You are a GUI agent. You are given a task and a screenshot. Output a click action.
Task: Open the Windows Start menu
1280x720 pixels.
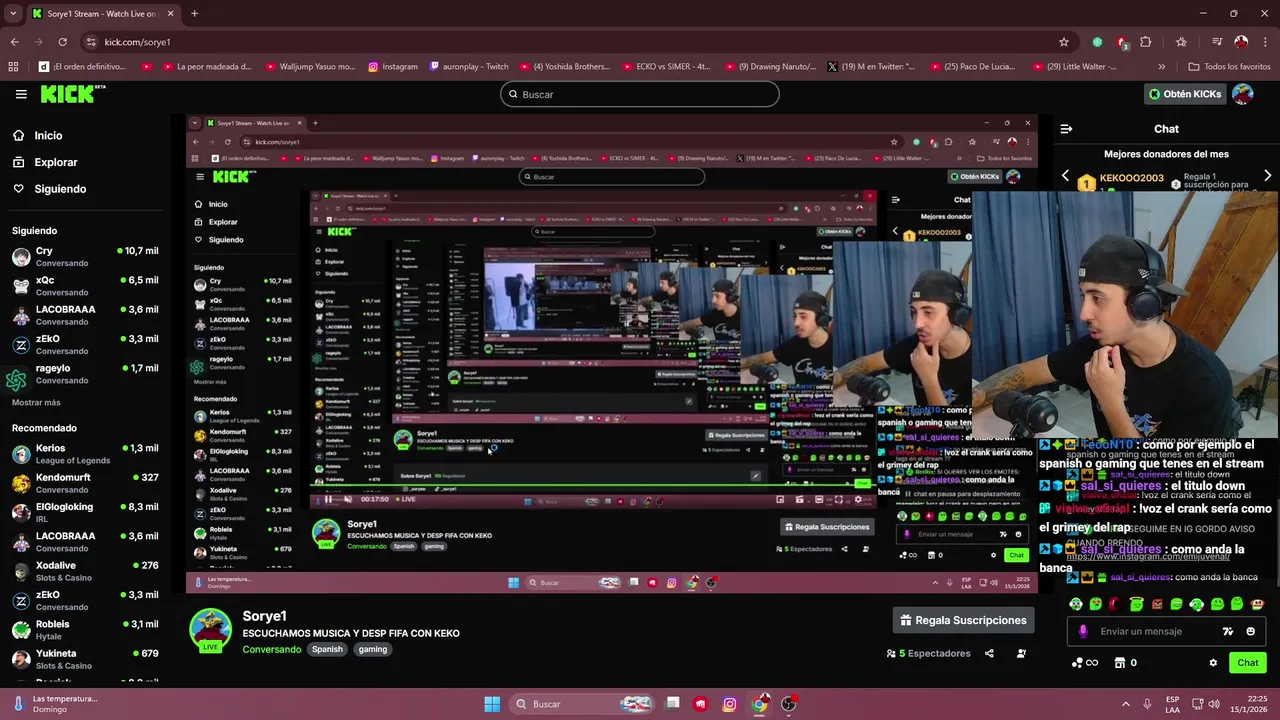point(492,704)
